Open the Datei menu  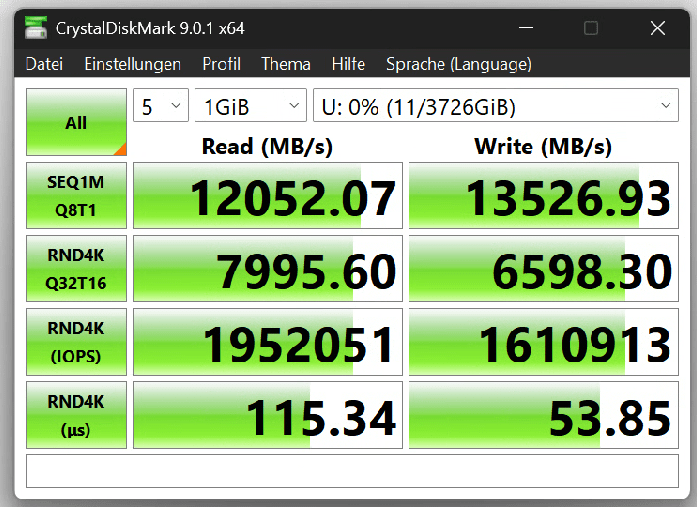pyautogui.click(x=44, y=64)
